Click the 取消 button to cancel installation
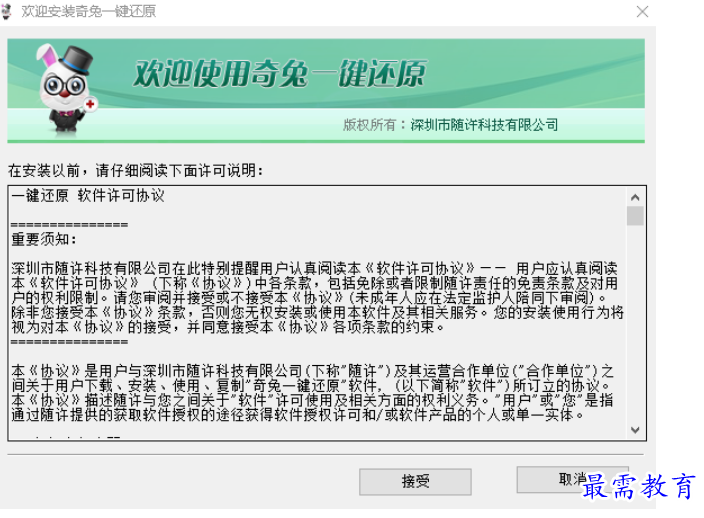704x518 pixels. (572, 479)
